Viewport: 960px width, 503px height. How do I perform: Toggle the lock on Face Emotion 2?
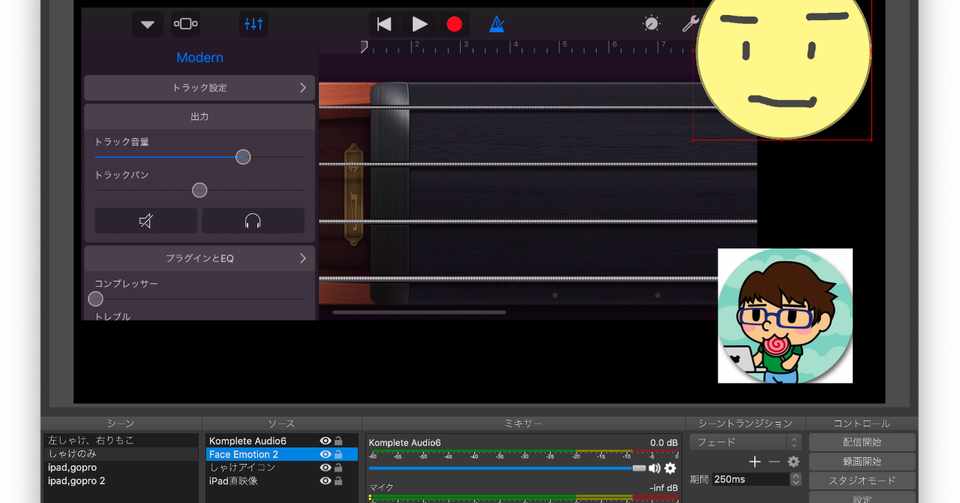tap(339, 454)
